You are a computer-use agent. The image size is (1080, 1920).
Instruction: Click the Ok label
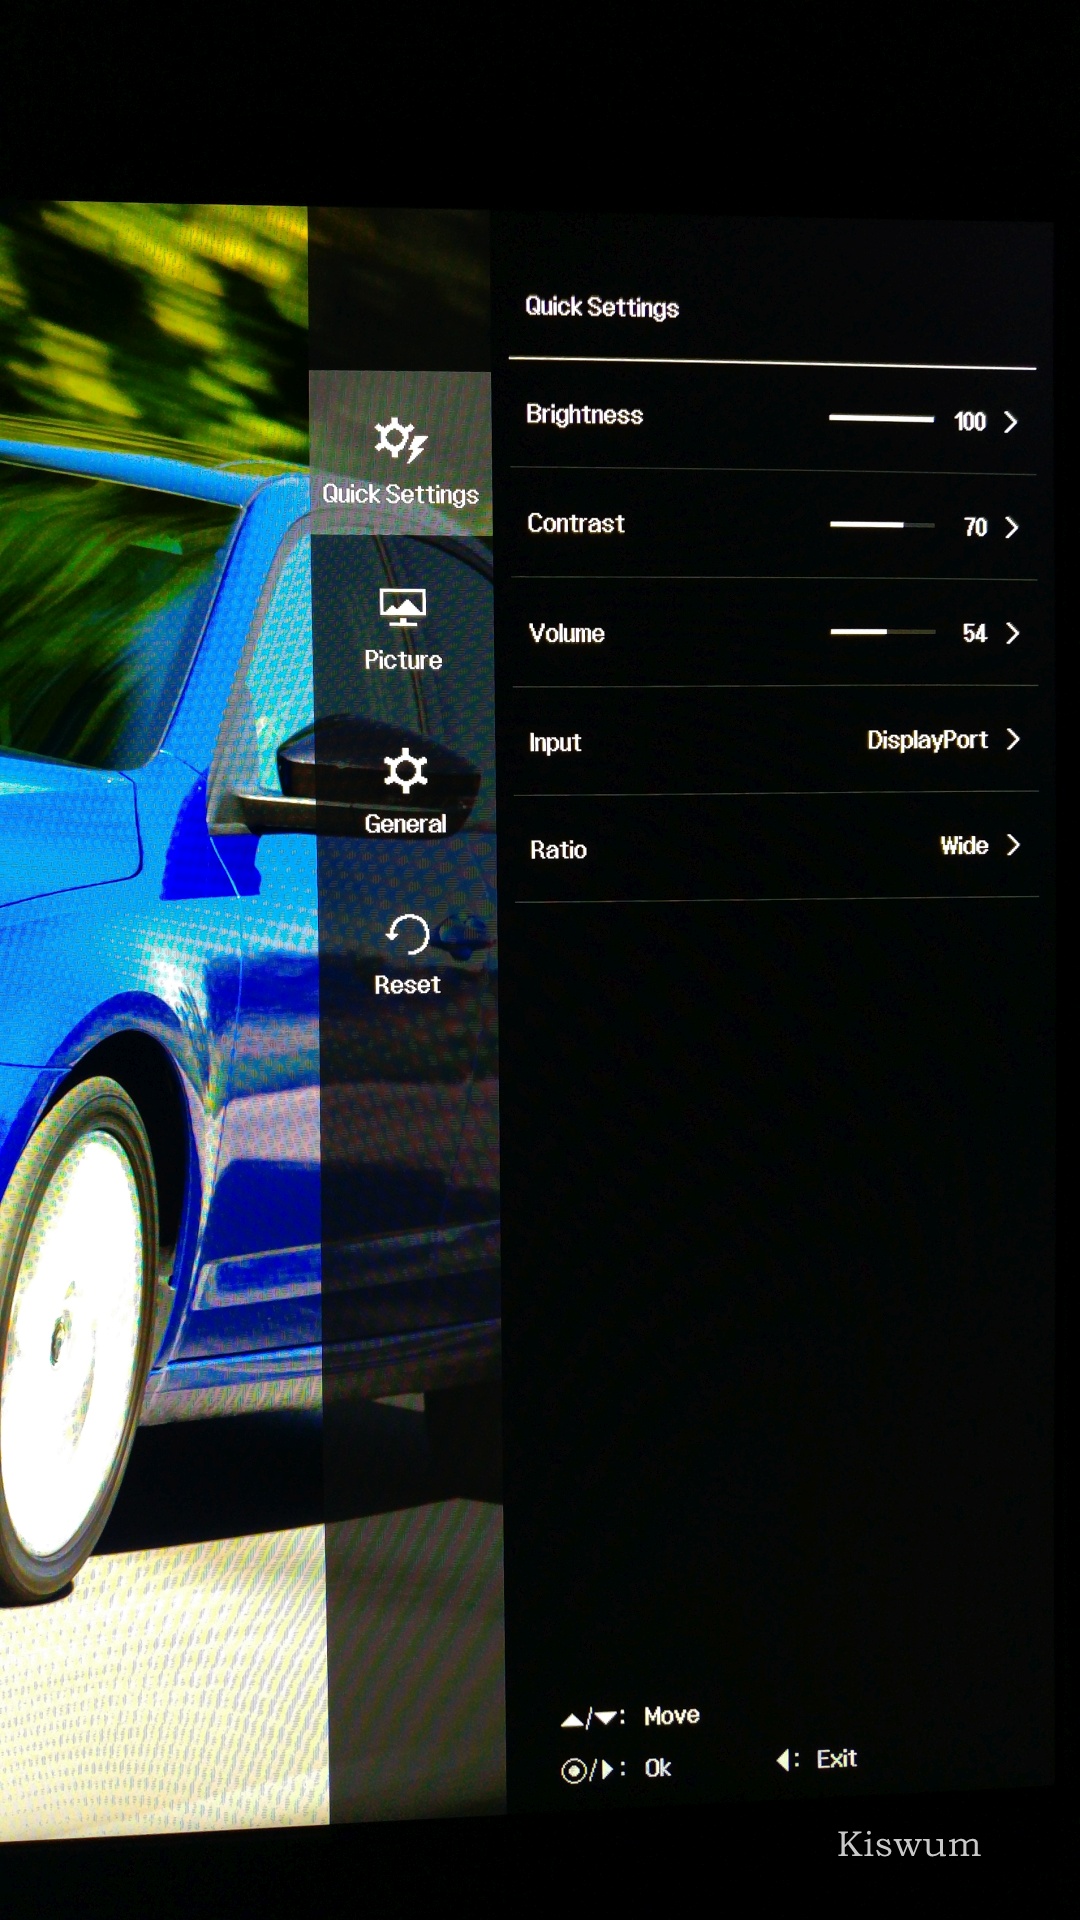658,1768
